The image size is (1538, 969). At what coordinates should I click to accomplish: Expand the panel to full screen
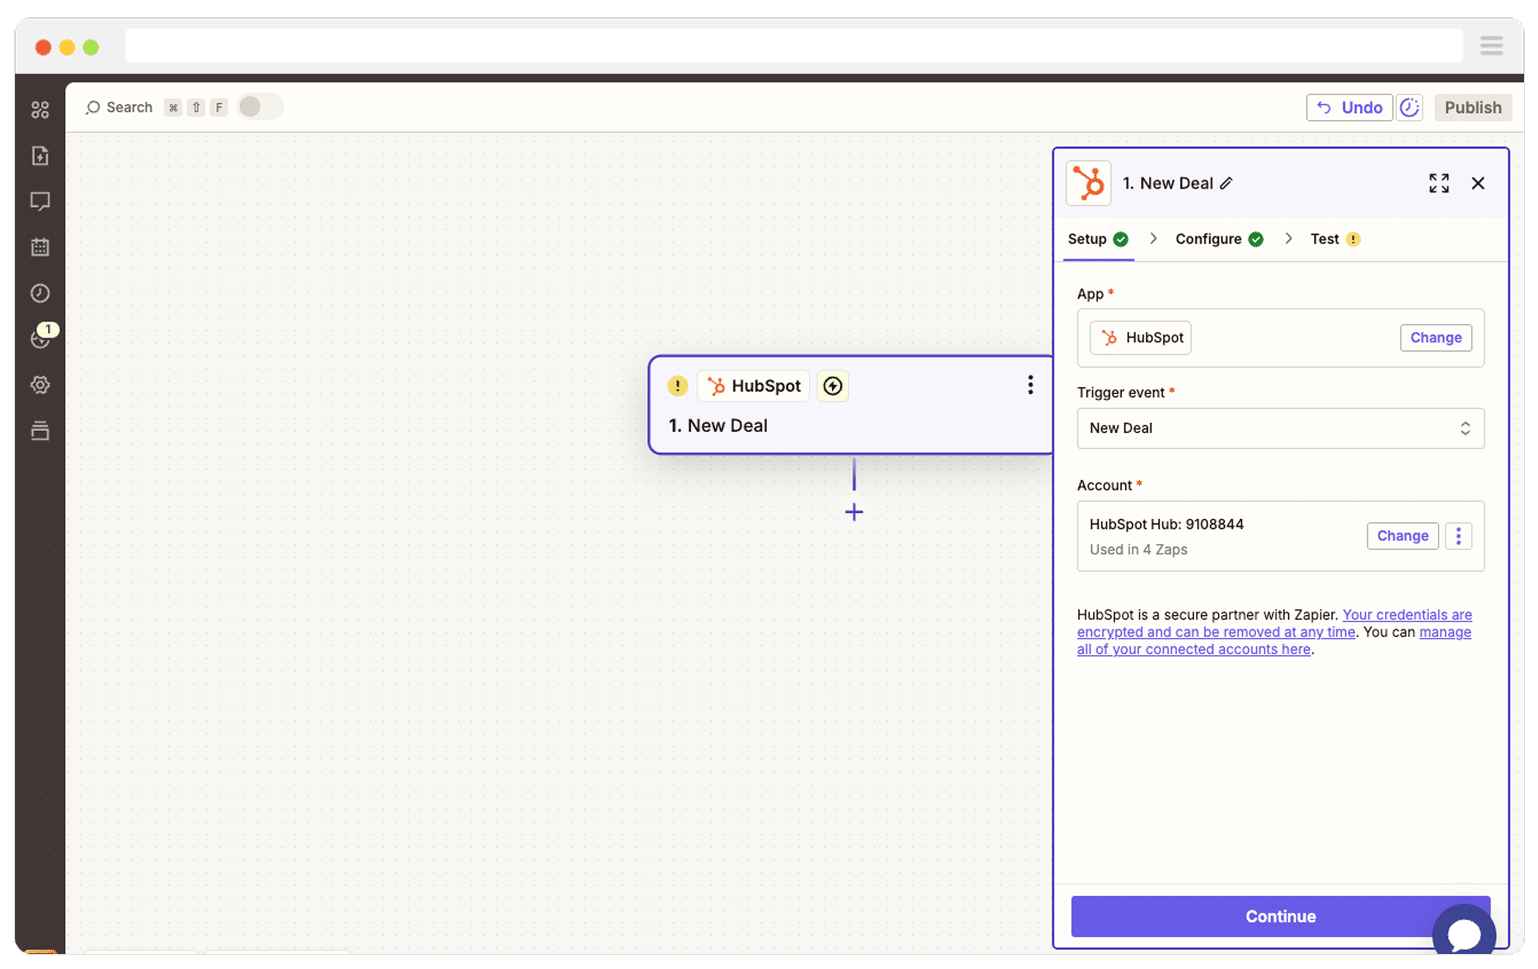(x=1438, y=183)
